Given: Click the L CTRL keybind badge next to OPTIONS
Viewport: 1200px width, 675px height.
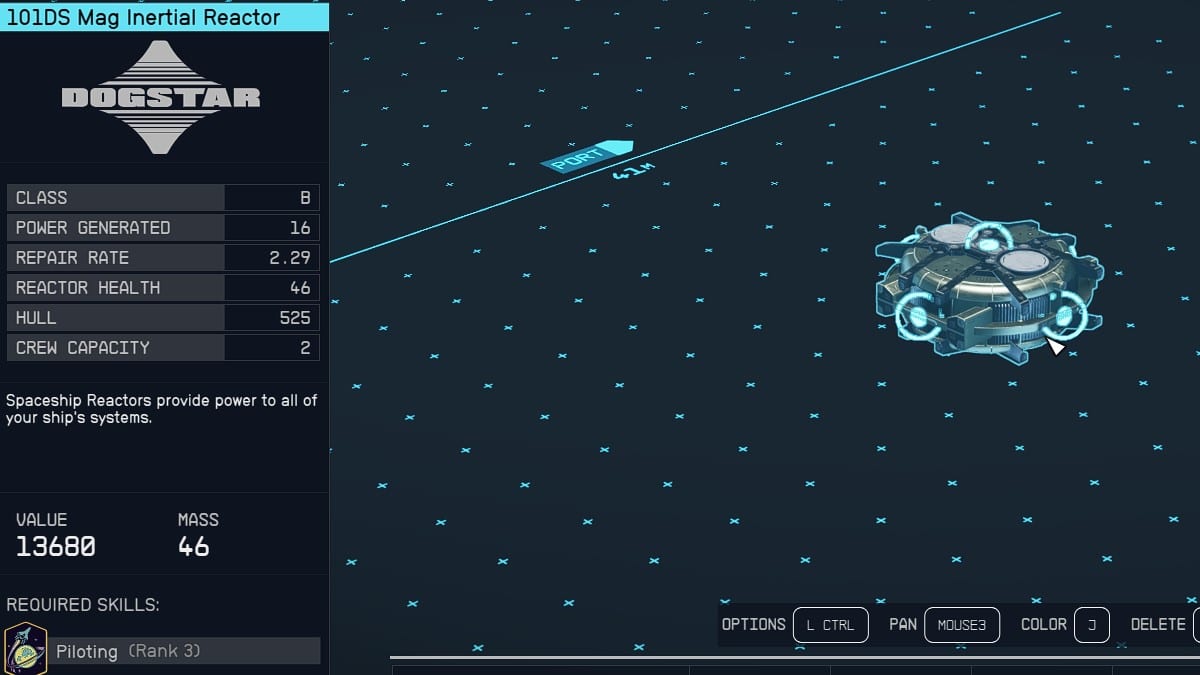Looking at the screenshot, I should pyautogui.click(x=831, y=625).
